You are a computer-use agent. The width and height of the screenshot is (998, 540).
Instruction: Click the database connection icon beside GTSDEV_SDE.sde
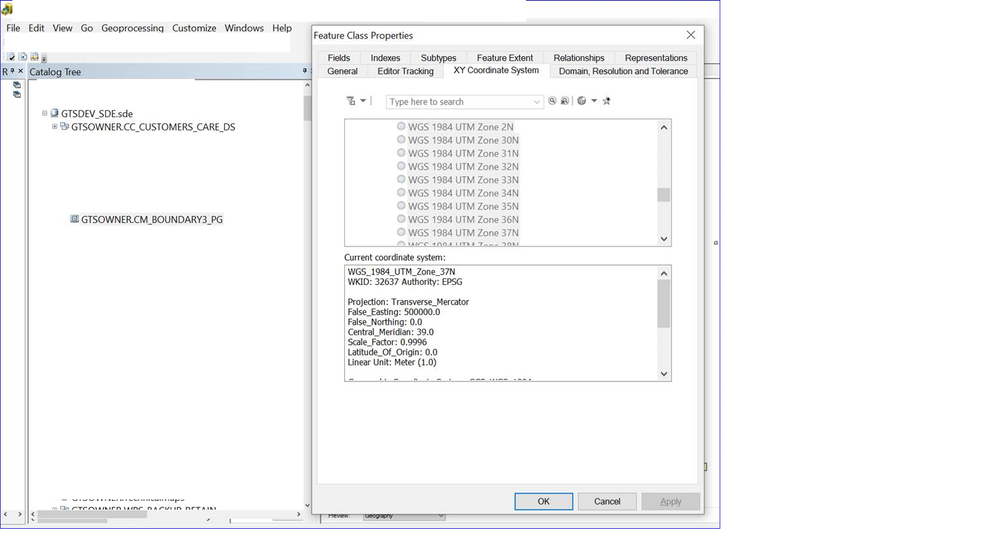55,113
